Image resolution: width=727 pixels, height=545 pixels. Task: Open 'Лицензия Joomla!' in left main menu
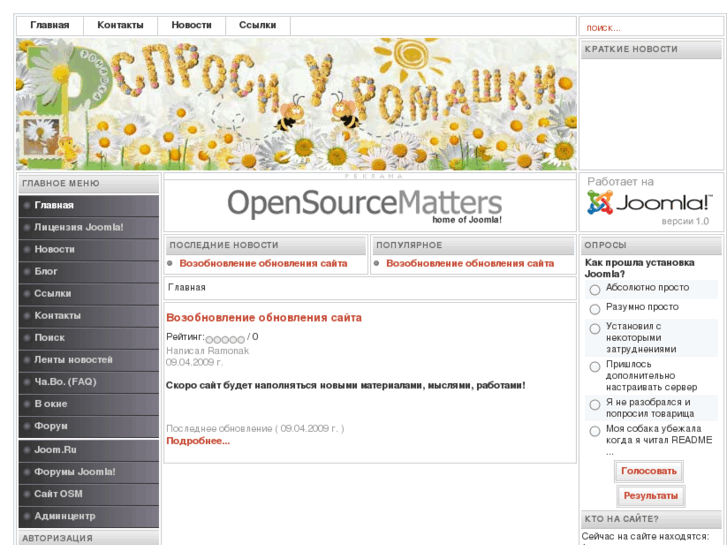click(x=79, y=227)
